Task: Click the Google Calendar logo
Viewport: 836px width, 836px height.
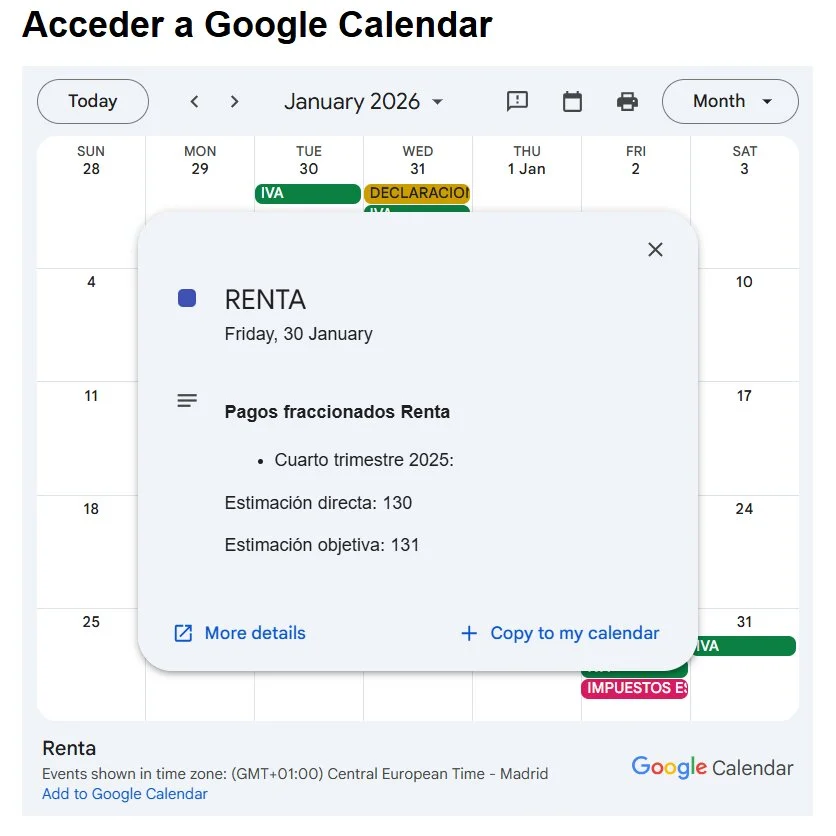Action: click(x=711, y=767)
